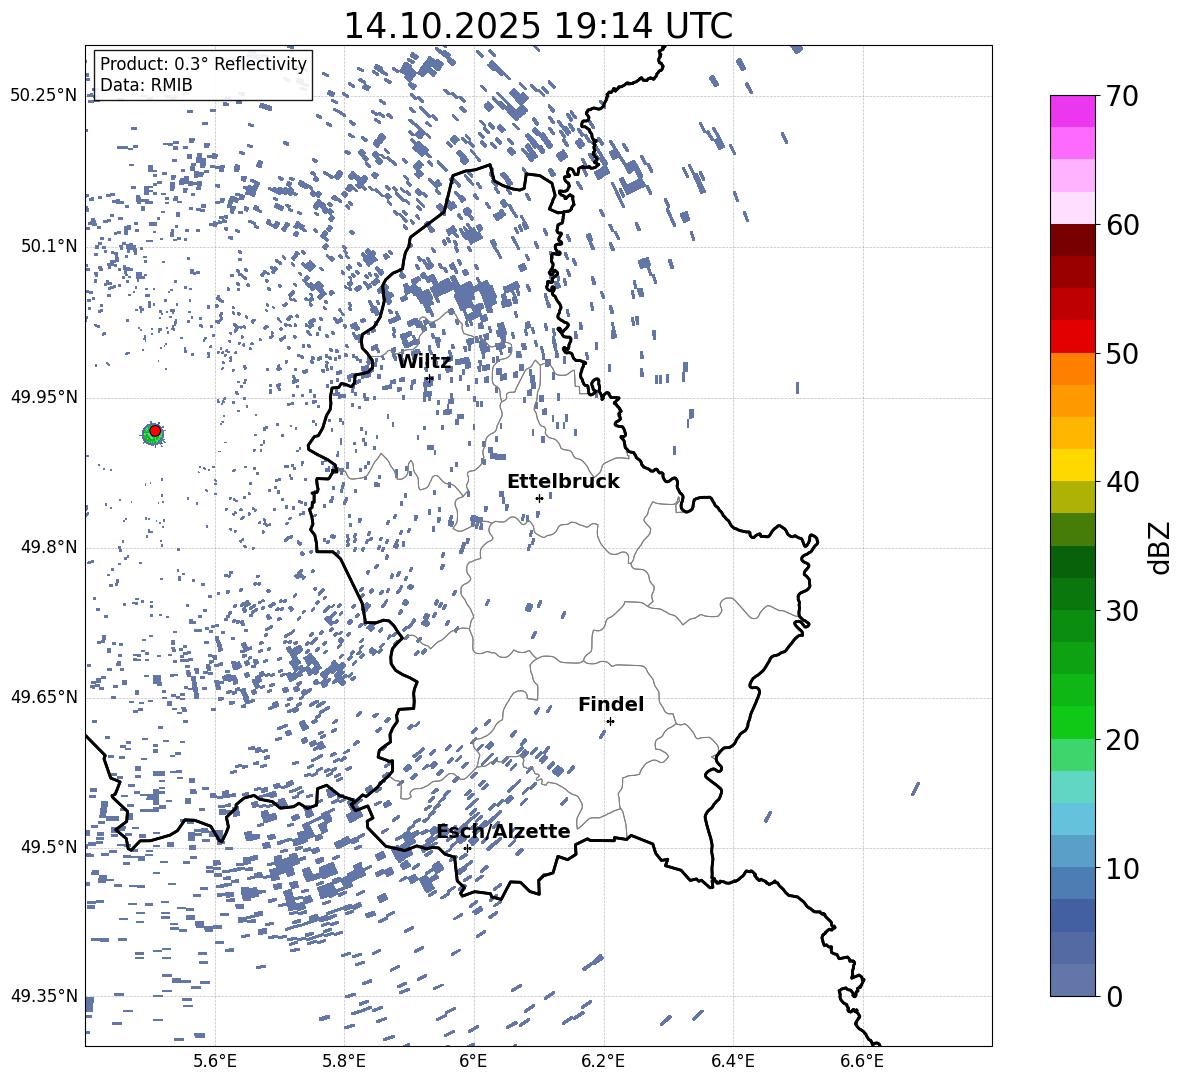Click the 6.4°E longitude label
Screen dimensions: 1184x1081
coord(732,1061)
